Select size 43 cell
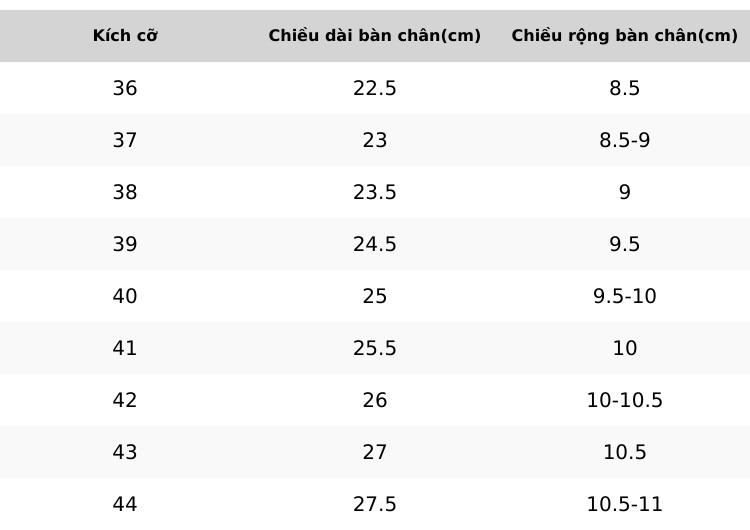Image resolution: width=750 pixels, height=530 pixels. (125, 452)
